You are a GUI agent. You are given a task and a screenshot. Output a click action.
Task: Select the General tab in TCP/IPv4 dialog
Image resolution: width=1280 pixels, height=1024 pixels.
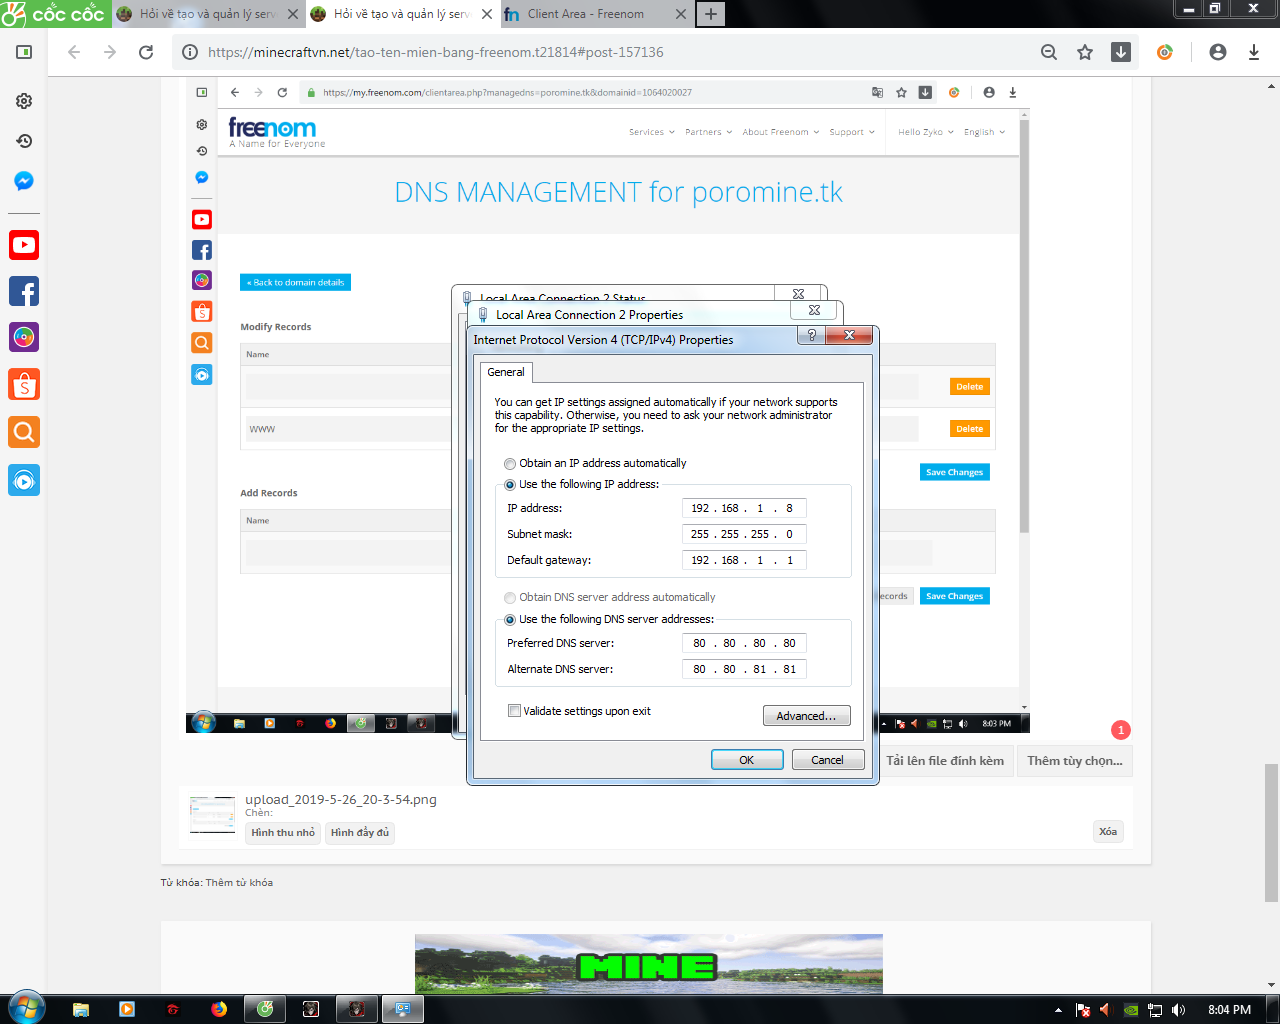click(506, 372)
